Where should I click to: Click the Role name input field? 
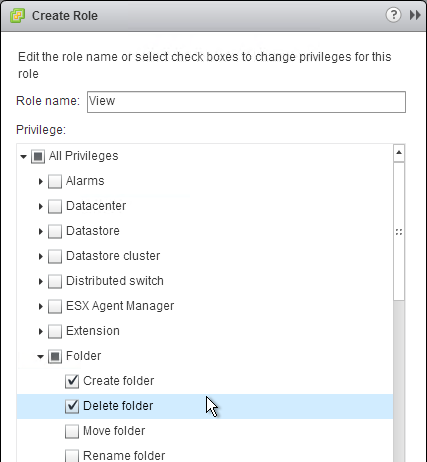(x=246, y=102)
